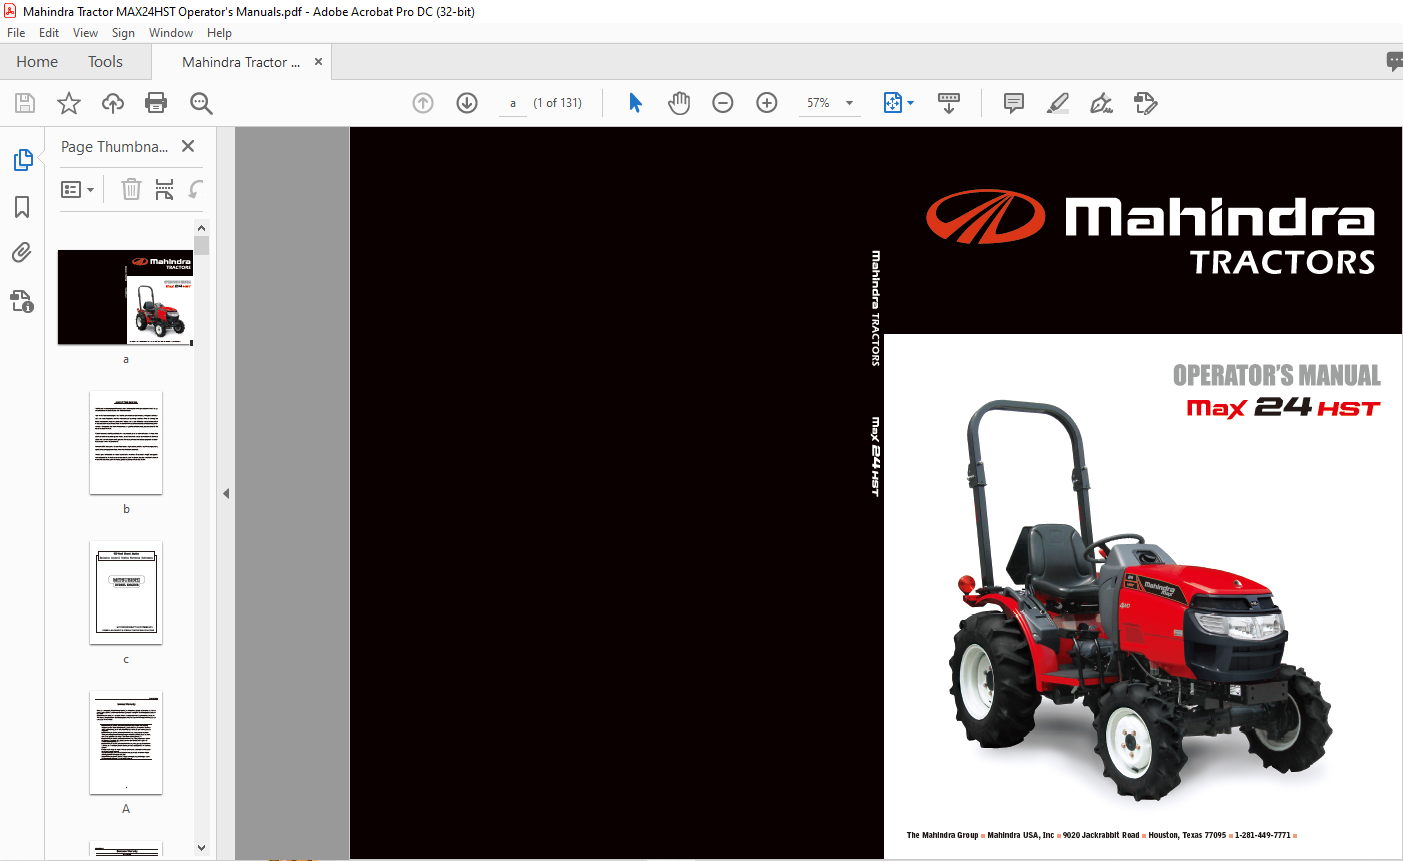Select page thumbnail c

coord(126,592)
